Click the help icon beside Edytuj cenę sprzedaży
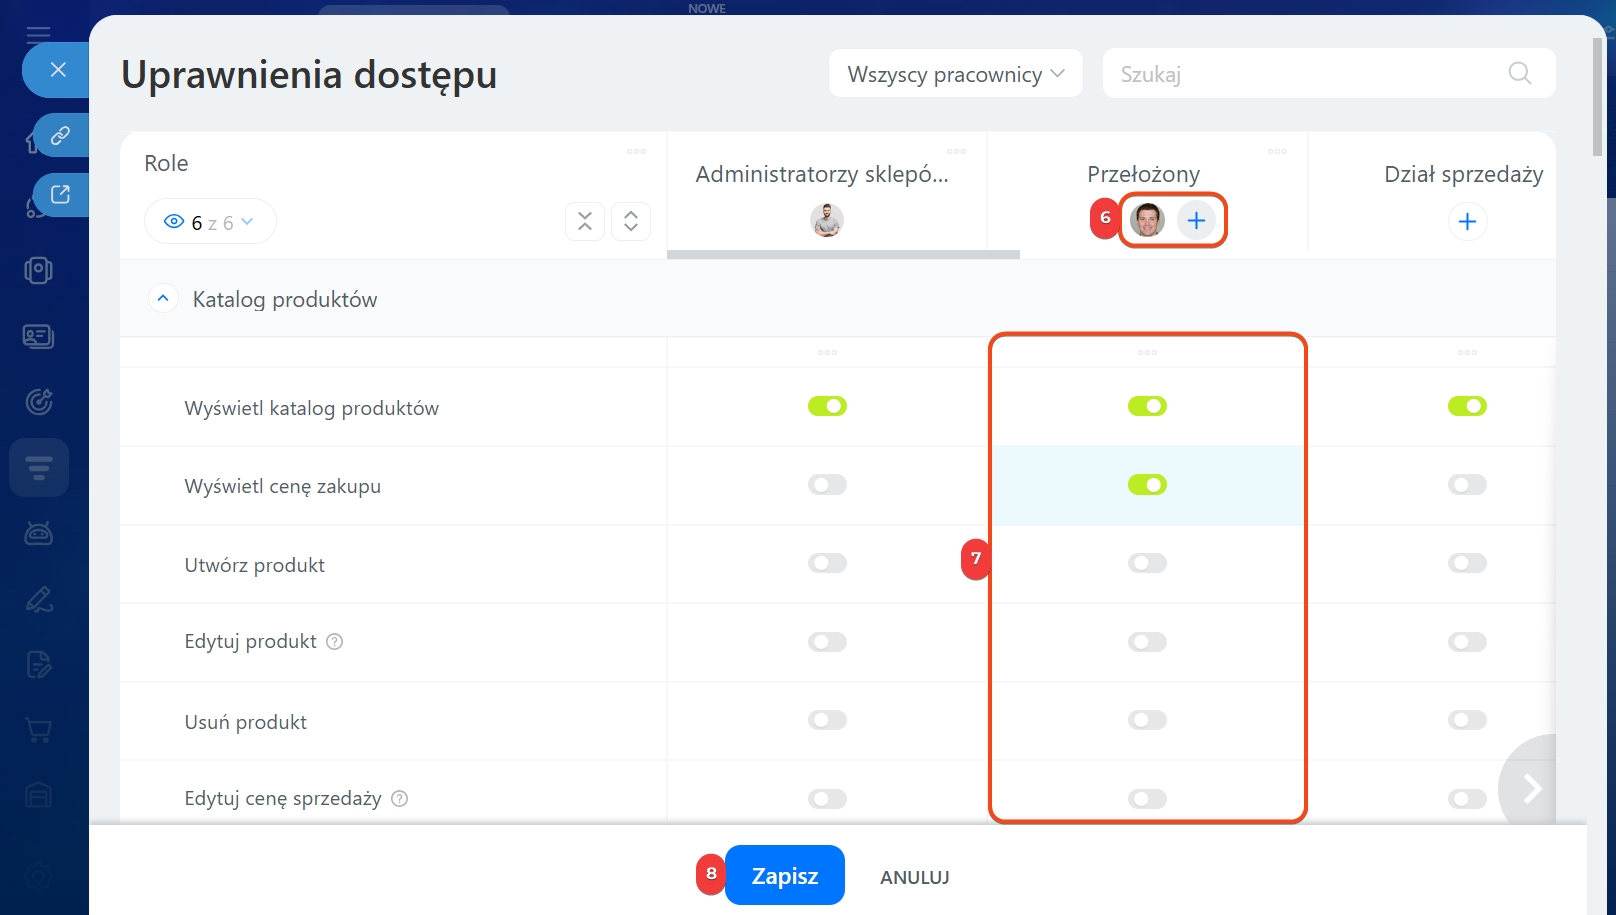The width and height of the screenshot is (1616, 915). 400,799
